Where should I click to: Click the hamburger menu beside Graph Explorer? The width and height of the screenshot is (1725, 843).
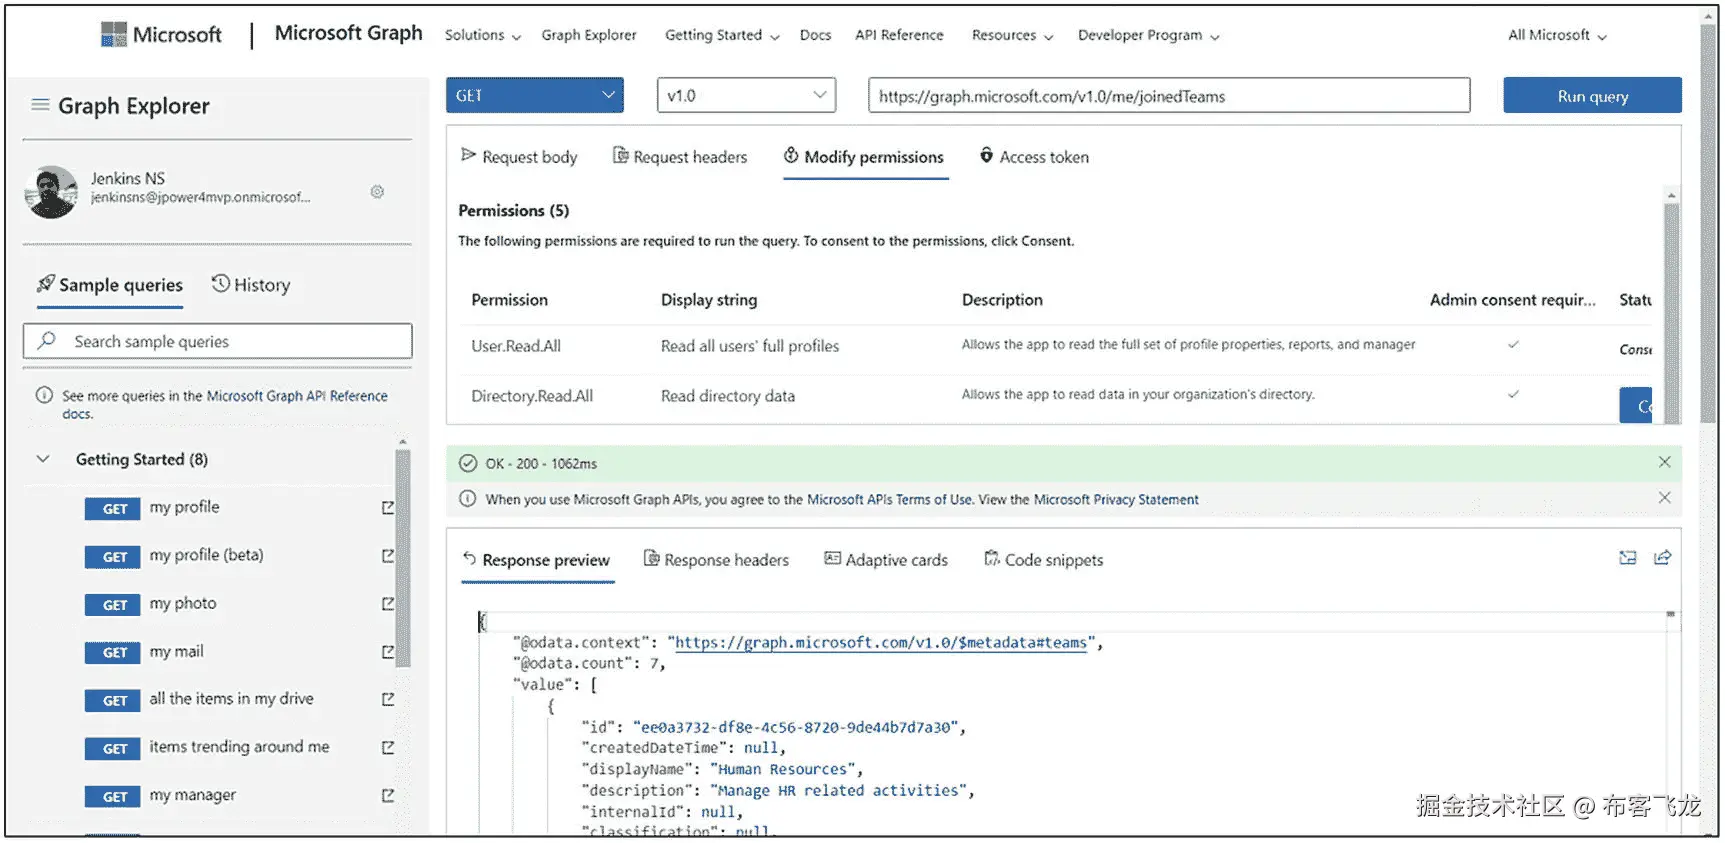40,105
